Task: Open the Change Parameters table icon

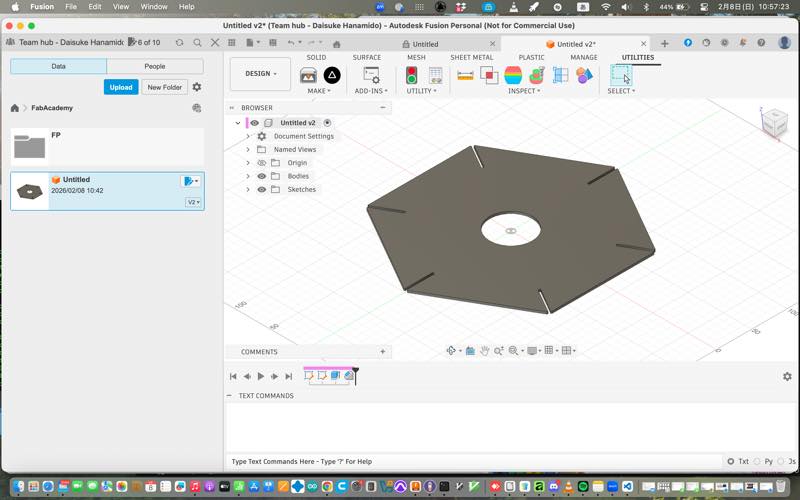Action: click(x=435, y=75)
